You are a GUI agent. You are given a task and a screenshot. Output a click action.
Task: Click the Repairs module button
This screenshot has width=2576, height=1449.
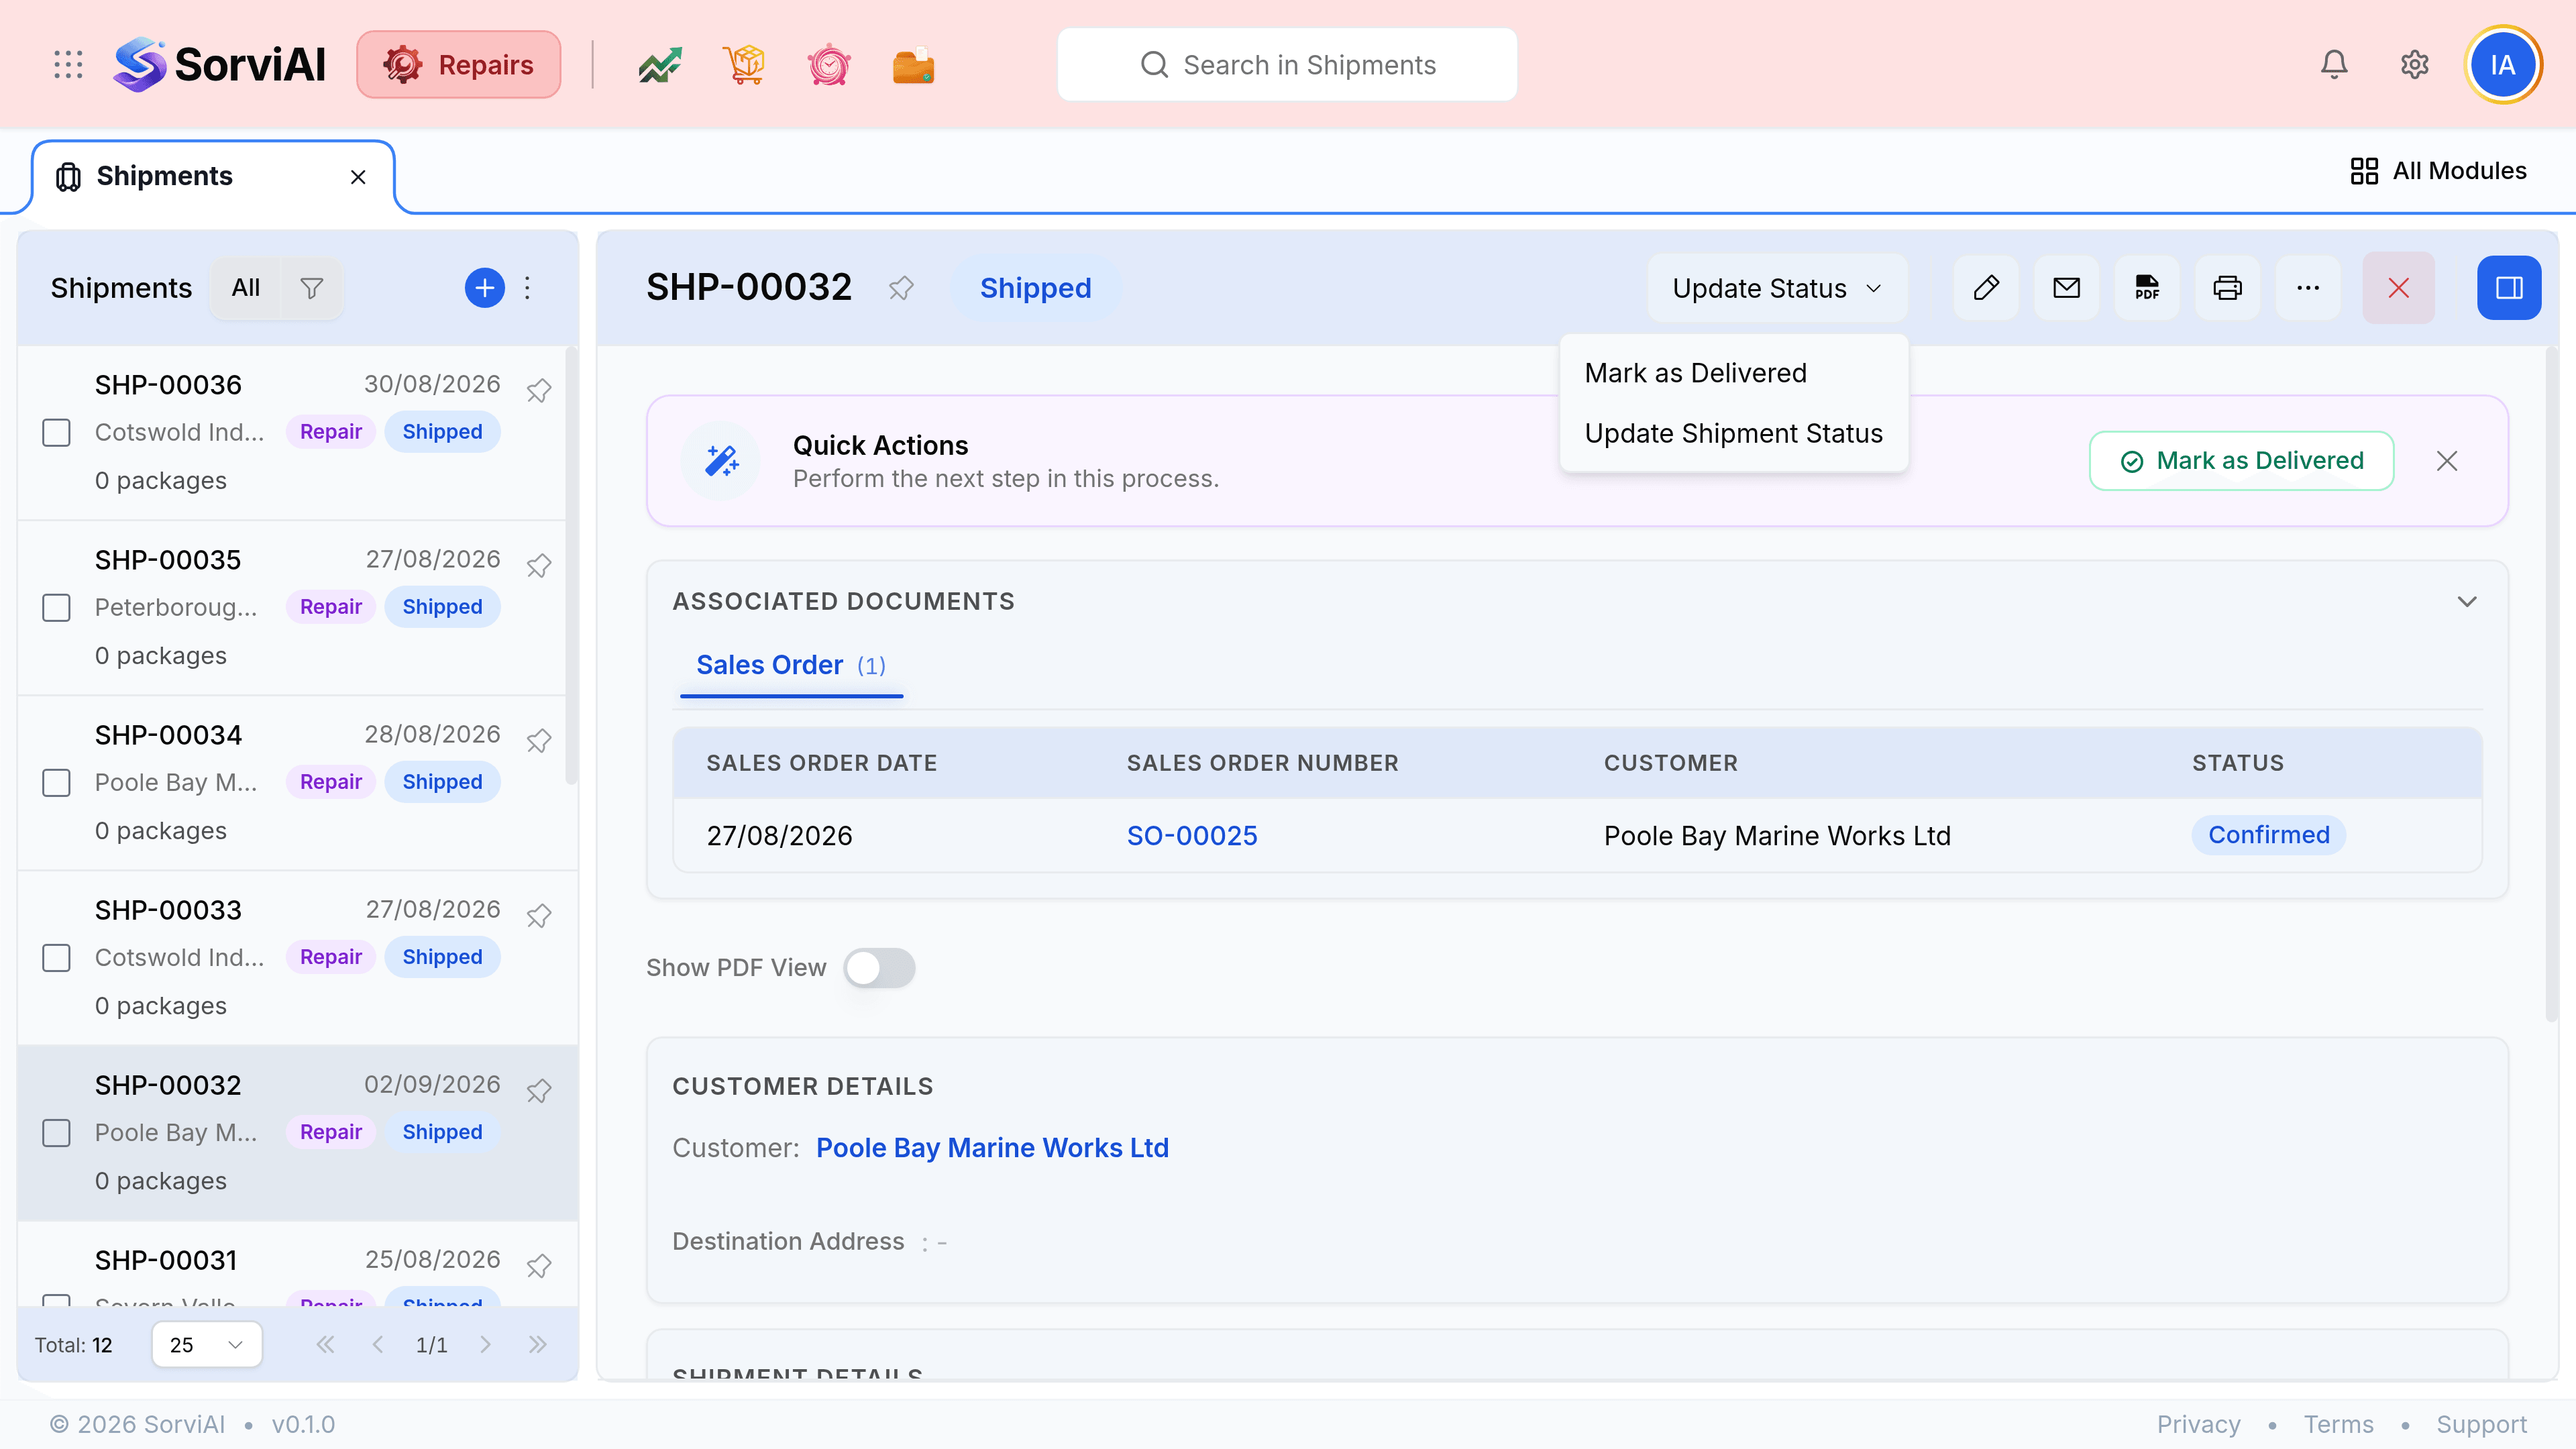point(459,65)
